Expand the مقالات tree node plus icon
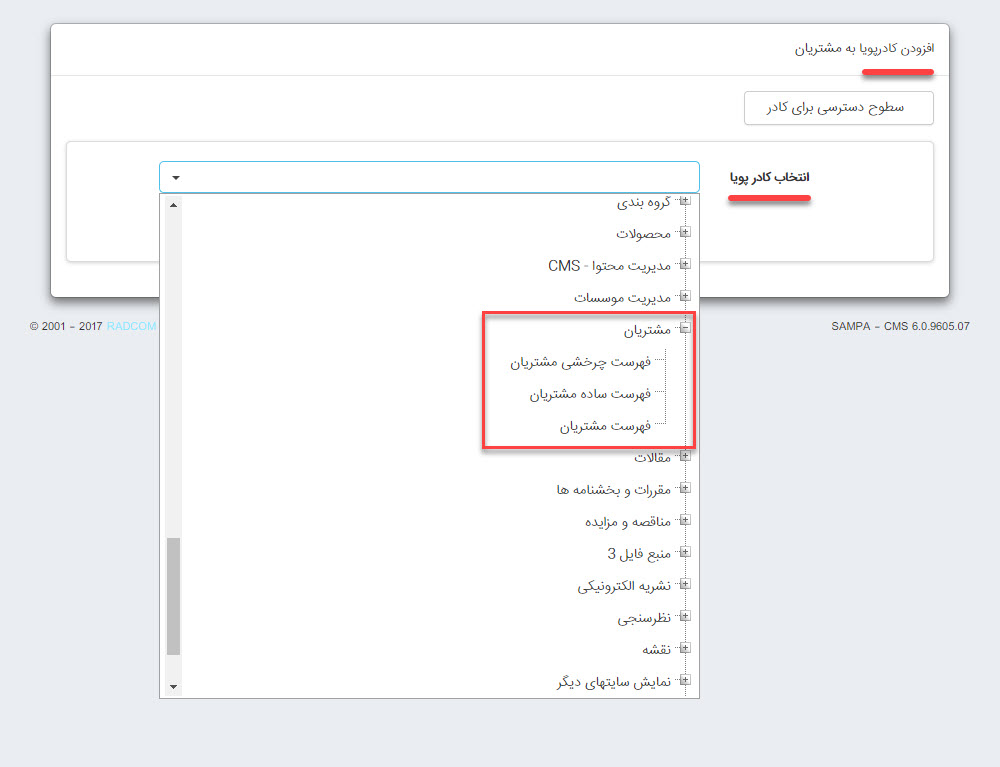 pyautogui.click(x=685, y=456)
